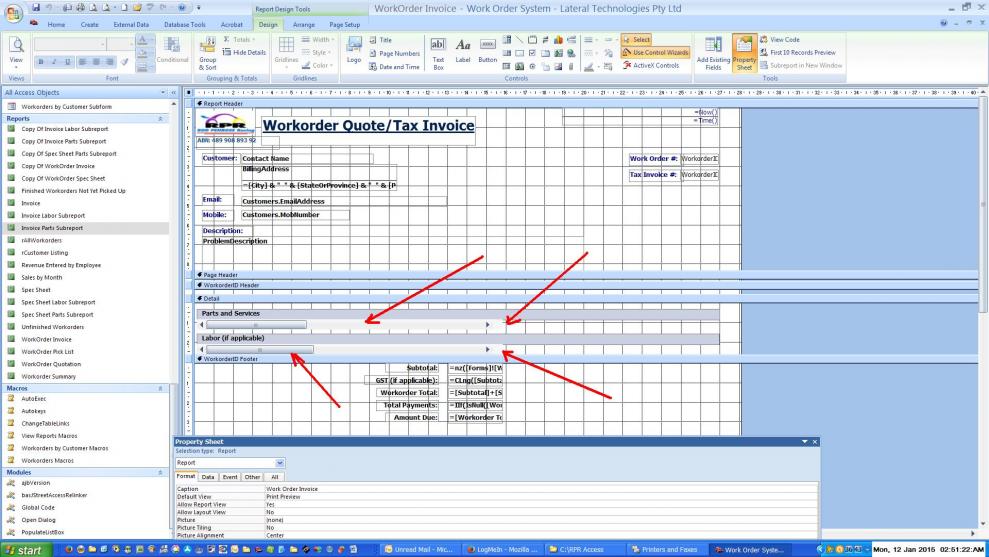Select the AutoExec macro

[x=33, y=399]
